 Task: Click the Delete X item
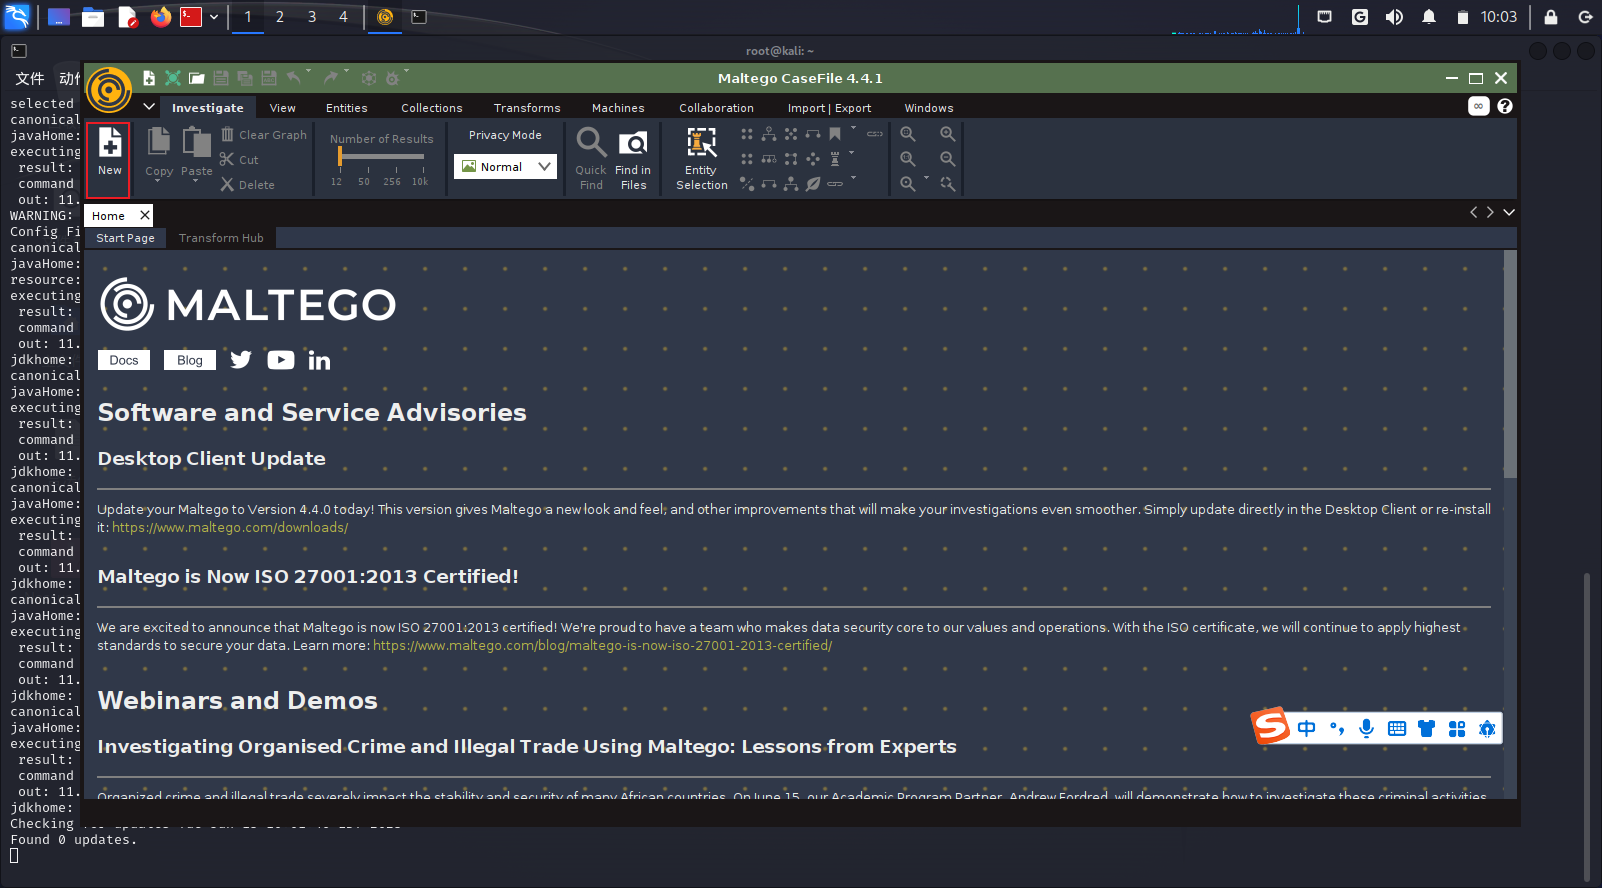point(248,185)
